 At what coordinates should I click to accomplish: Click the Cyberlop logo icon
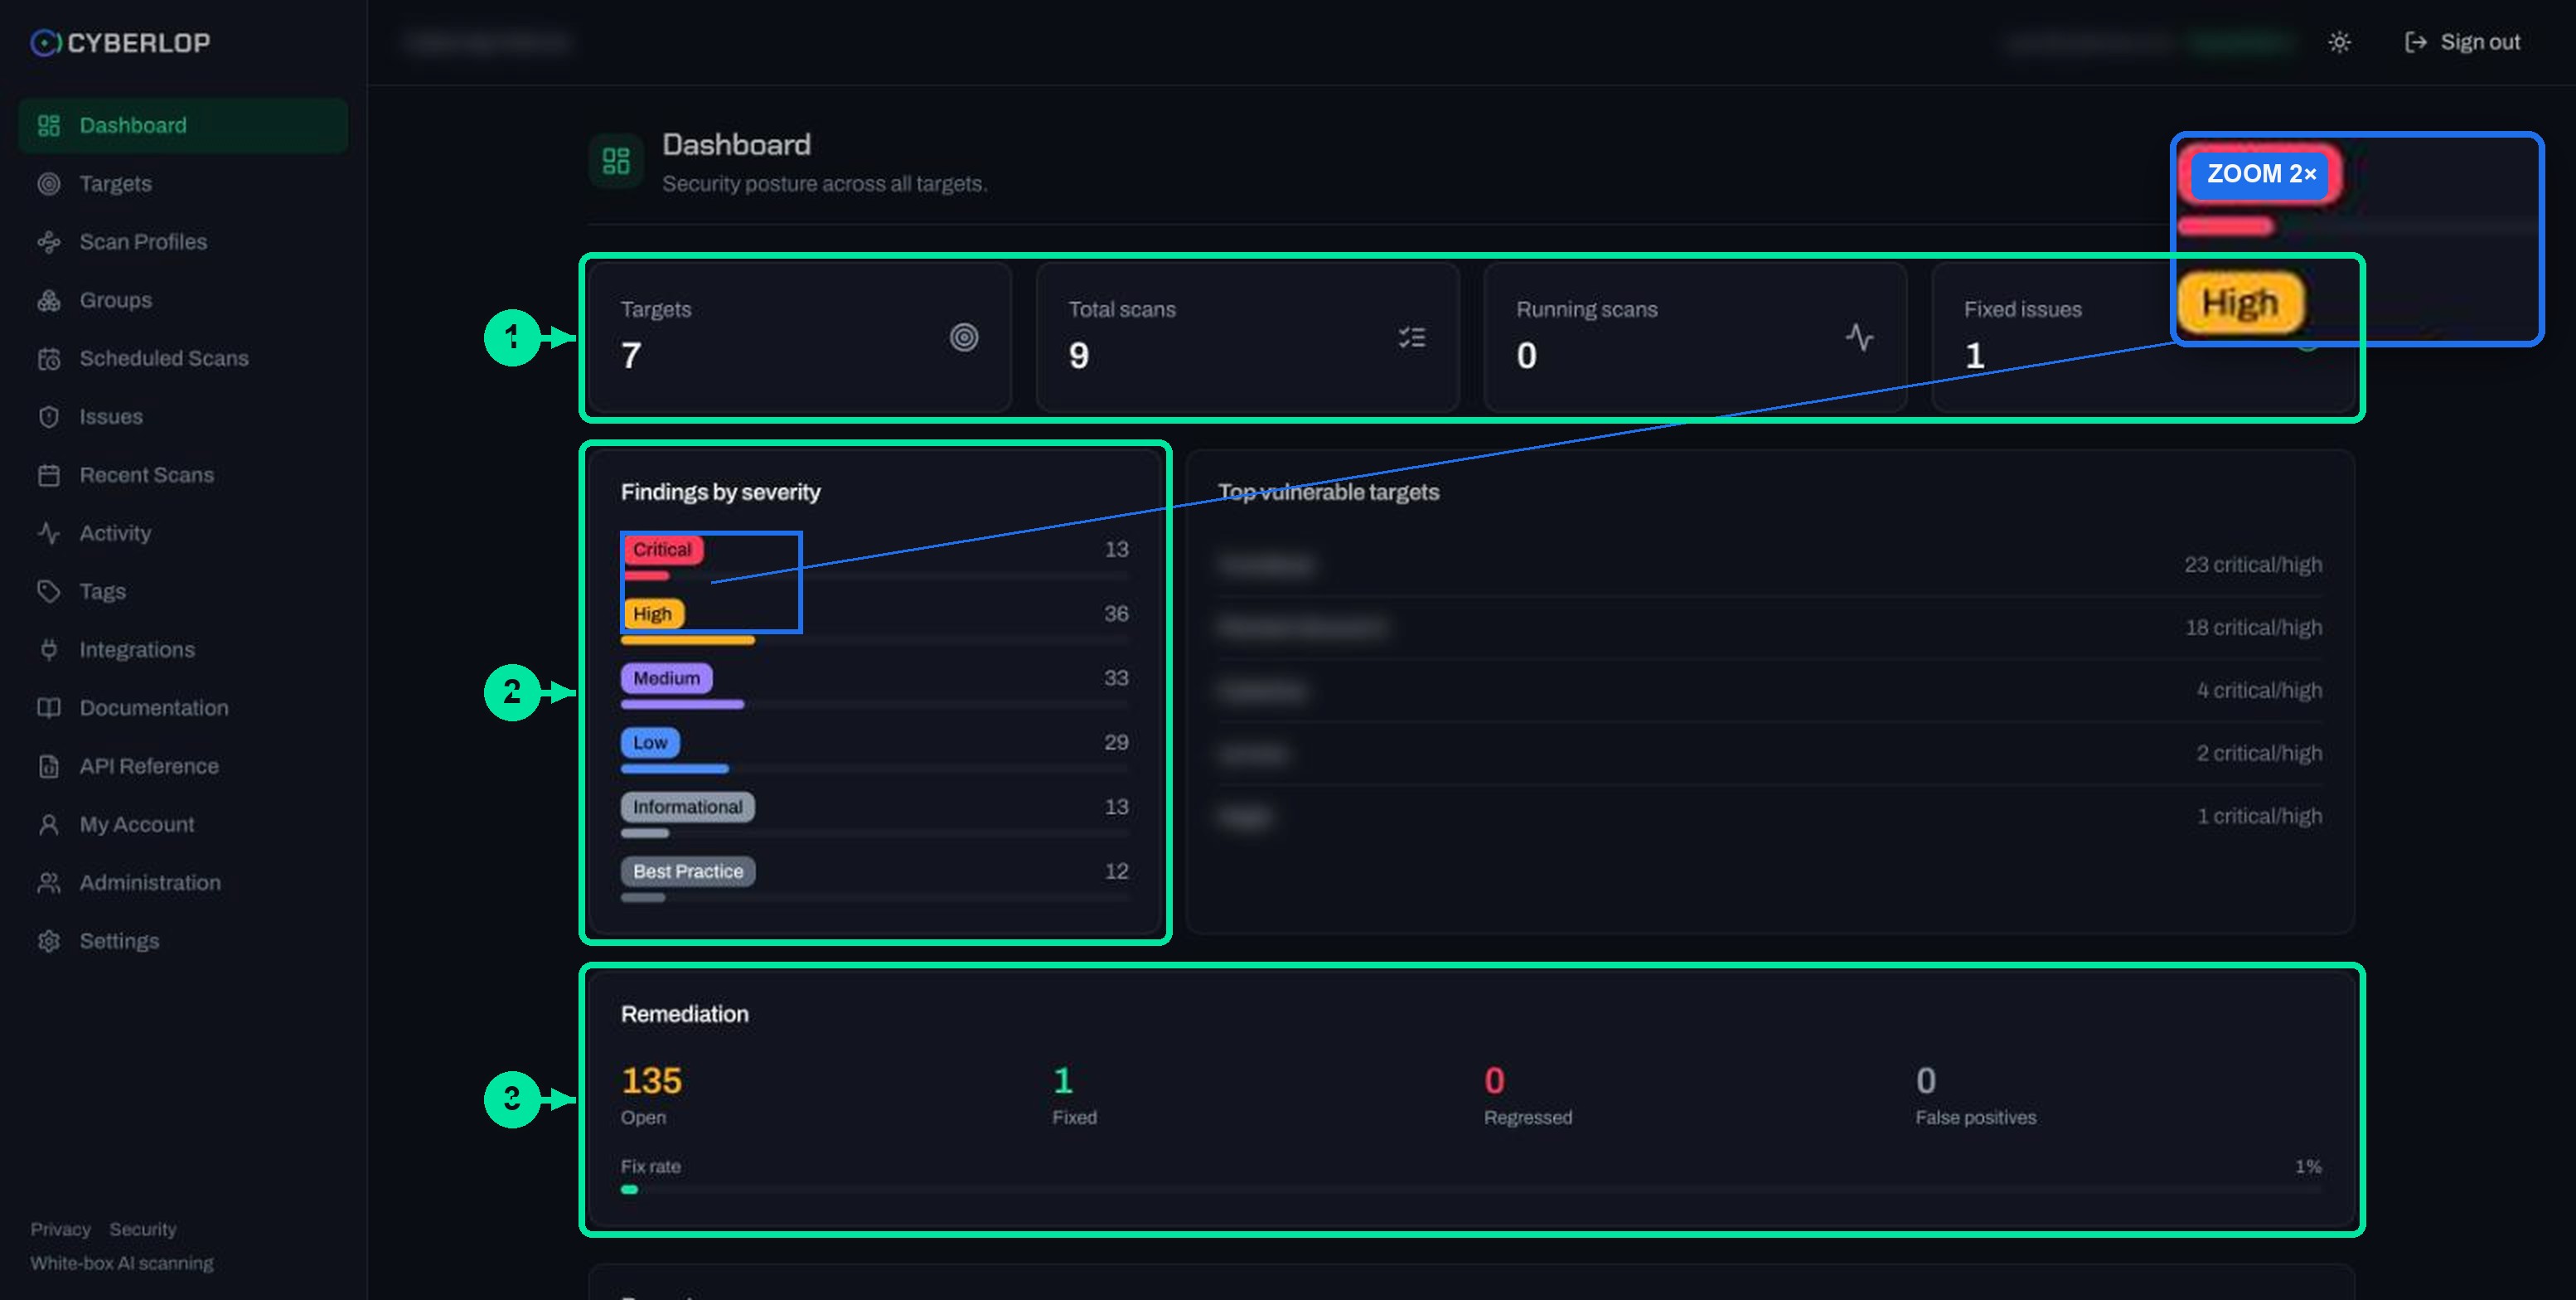45,42
